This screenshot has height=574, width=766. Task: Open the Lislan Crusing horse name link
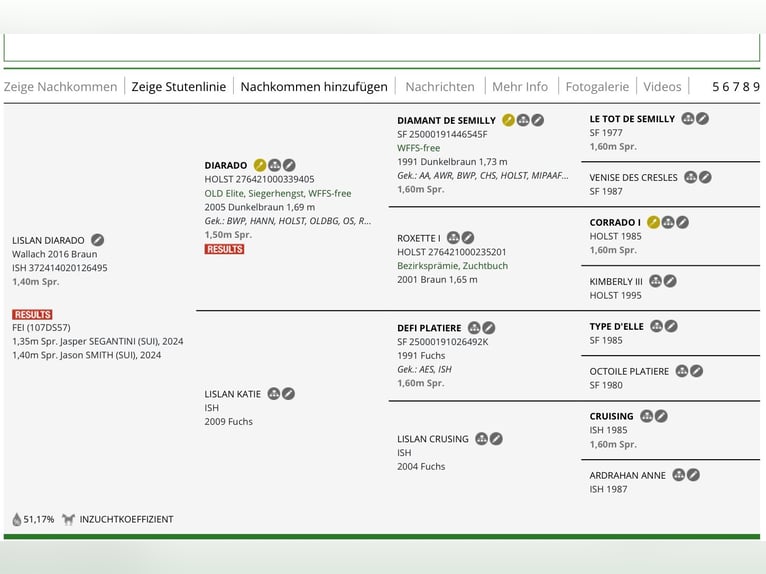tap(432, 439)
